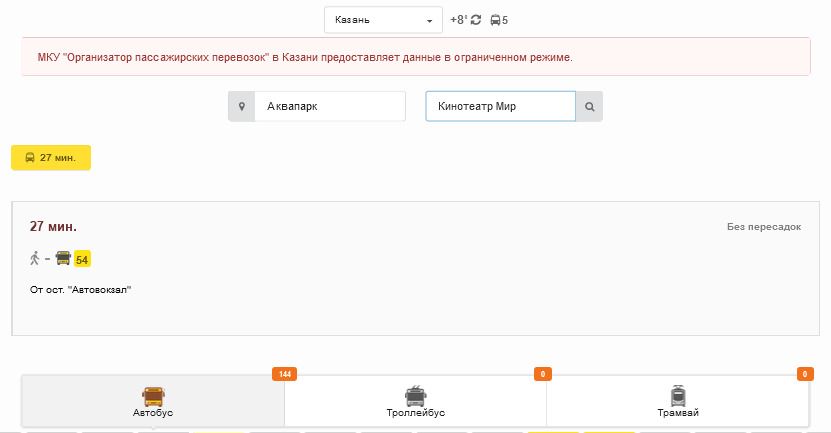831x433 pixels.
Task: Click the bus count icon near 5
Action: [495, 20]
